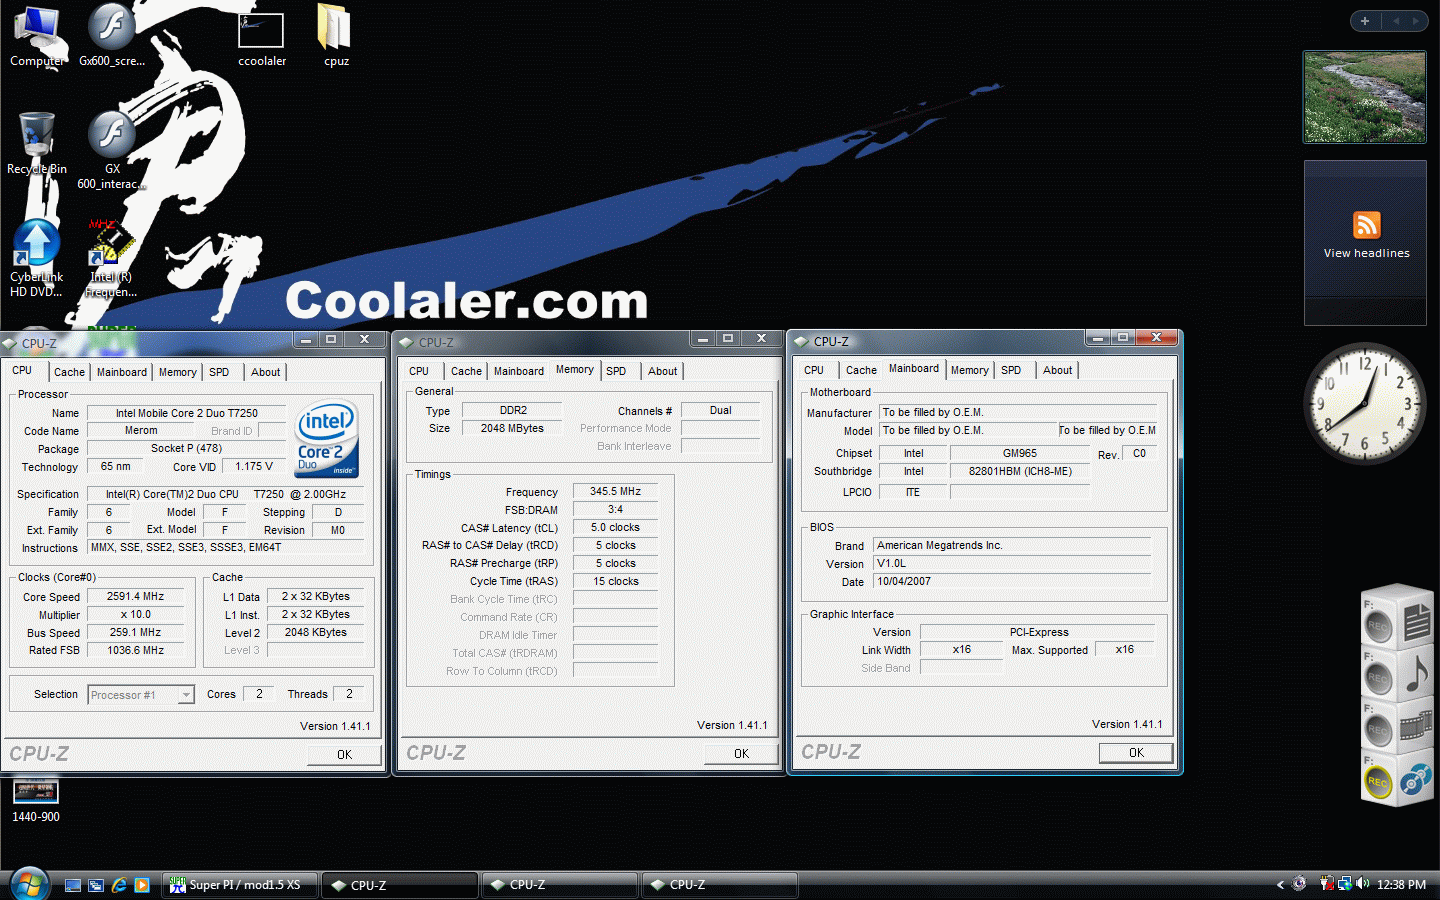1440x900 pixels.
Task: Click the Instructions MMX, SSE list field
Action: coord(228,547)
